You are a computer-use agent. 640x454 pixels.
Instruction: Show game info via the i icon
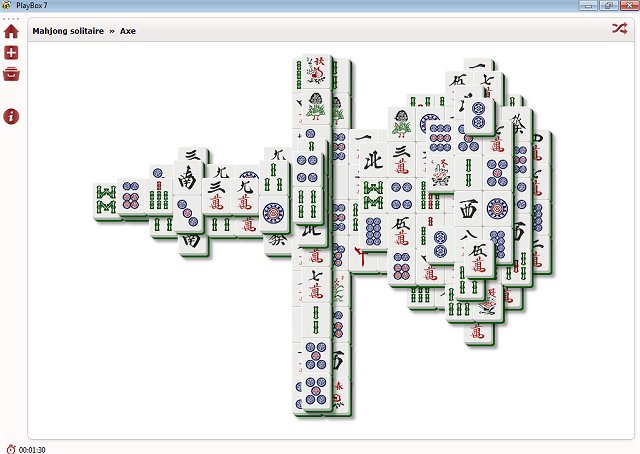pyautogui.click(x=11, y=116)
